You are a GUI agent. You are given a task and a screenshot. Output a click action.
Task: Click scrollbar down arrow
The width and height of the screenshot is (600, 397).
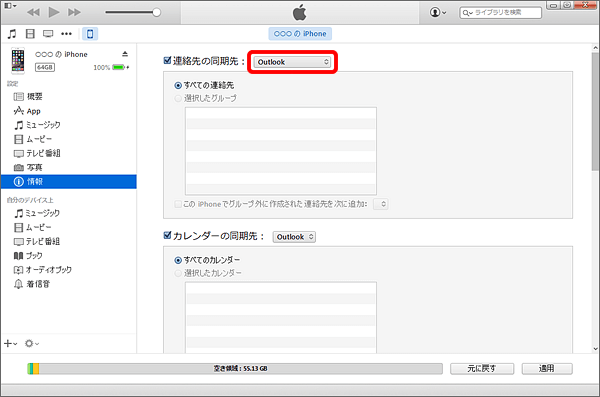click(595, 349)
